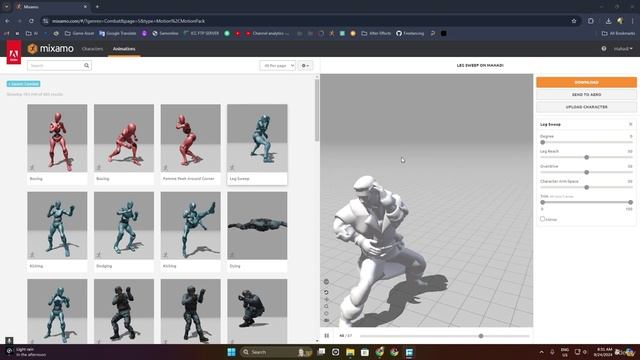Open the After Effects bookmark folder

(x=376, y=33)
